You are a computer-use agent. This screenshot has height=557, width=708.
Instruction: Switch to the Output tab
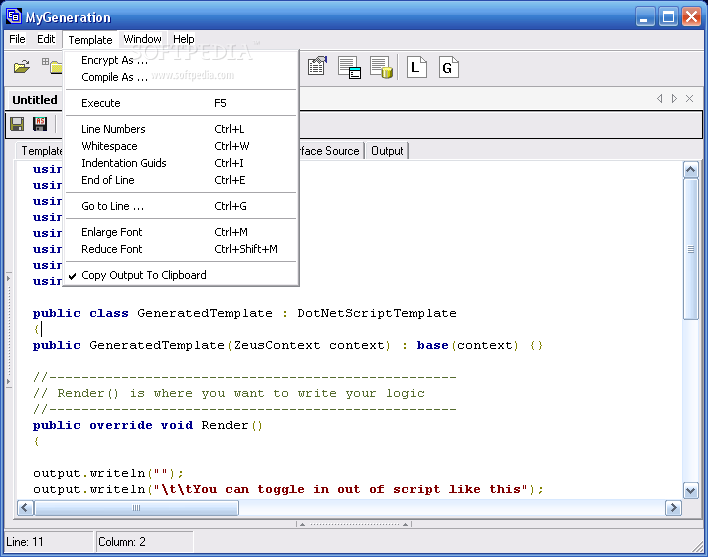point(387,151)
